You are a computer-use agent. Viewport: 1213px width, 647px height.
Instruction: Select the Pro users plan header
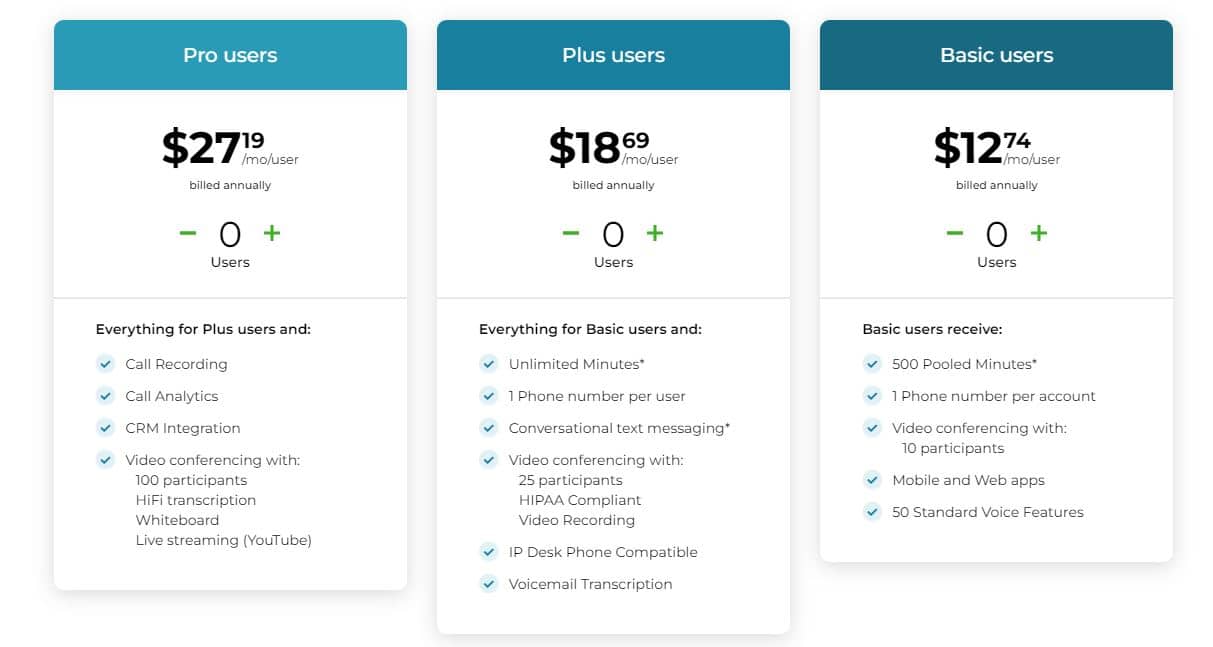point(230,55)
